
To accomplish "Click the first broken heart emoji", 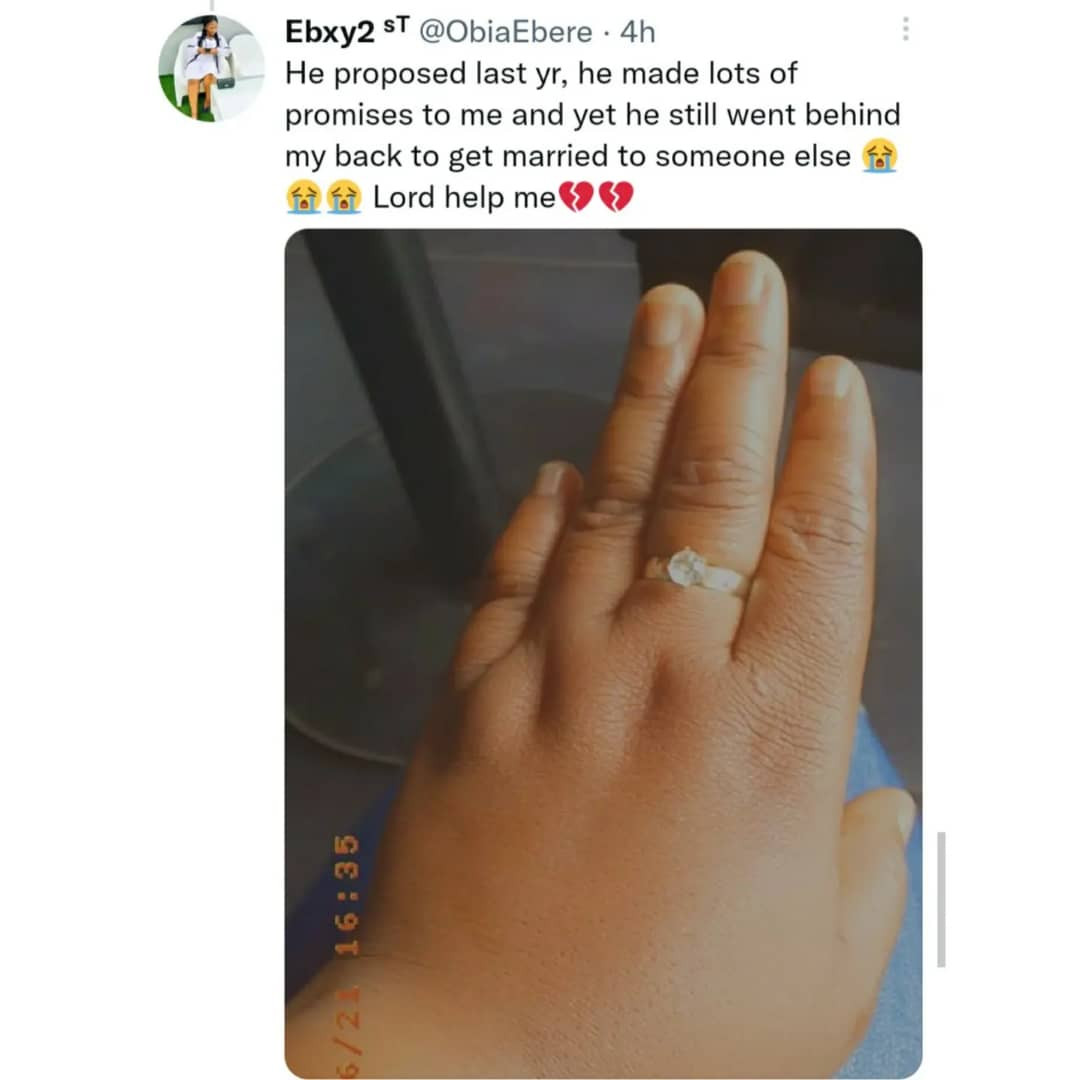I will pyautogui.click(x=575, y=197).
